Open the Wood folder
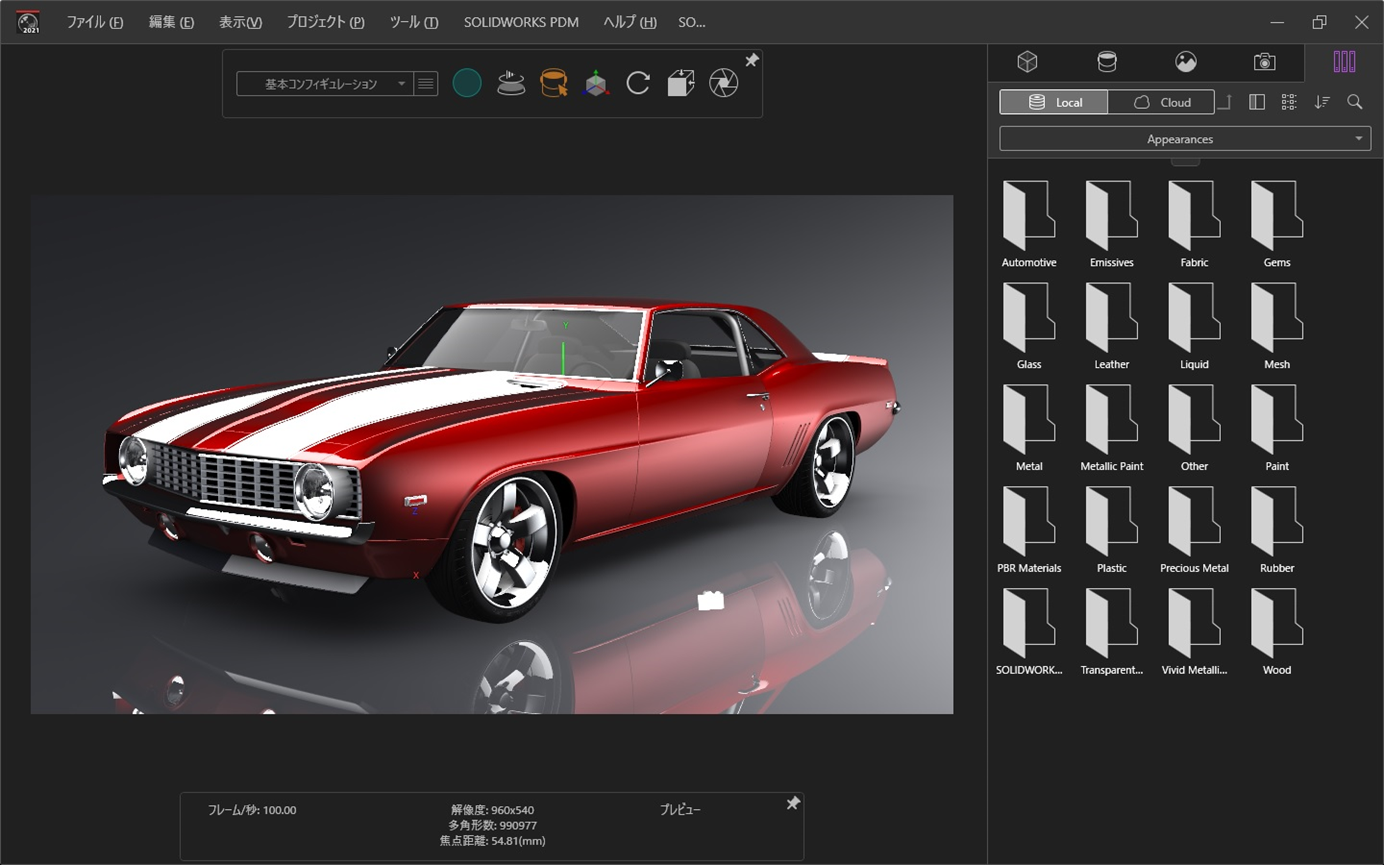1384x865 pixels. coord(1277,632)
